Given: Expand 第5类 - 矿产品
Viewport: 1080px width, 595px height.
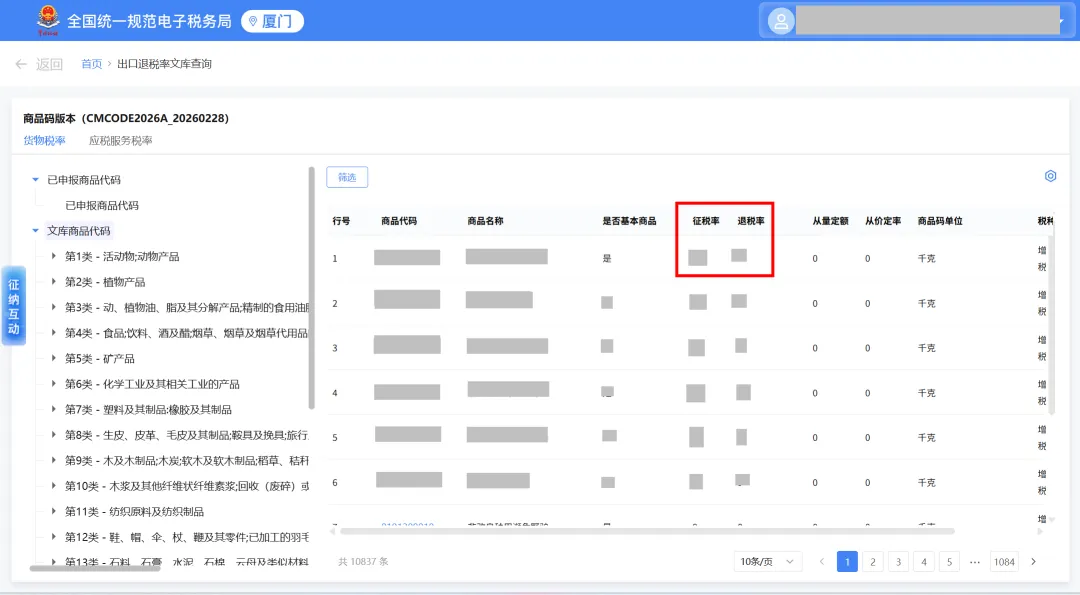Looking at the screenshot, I should 54,358.
